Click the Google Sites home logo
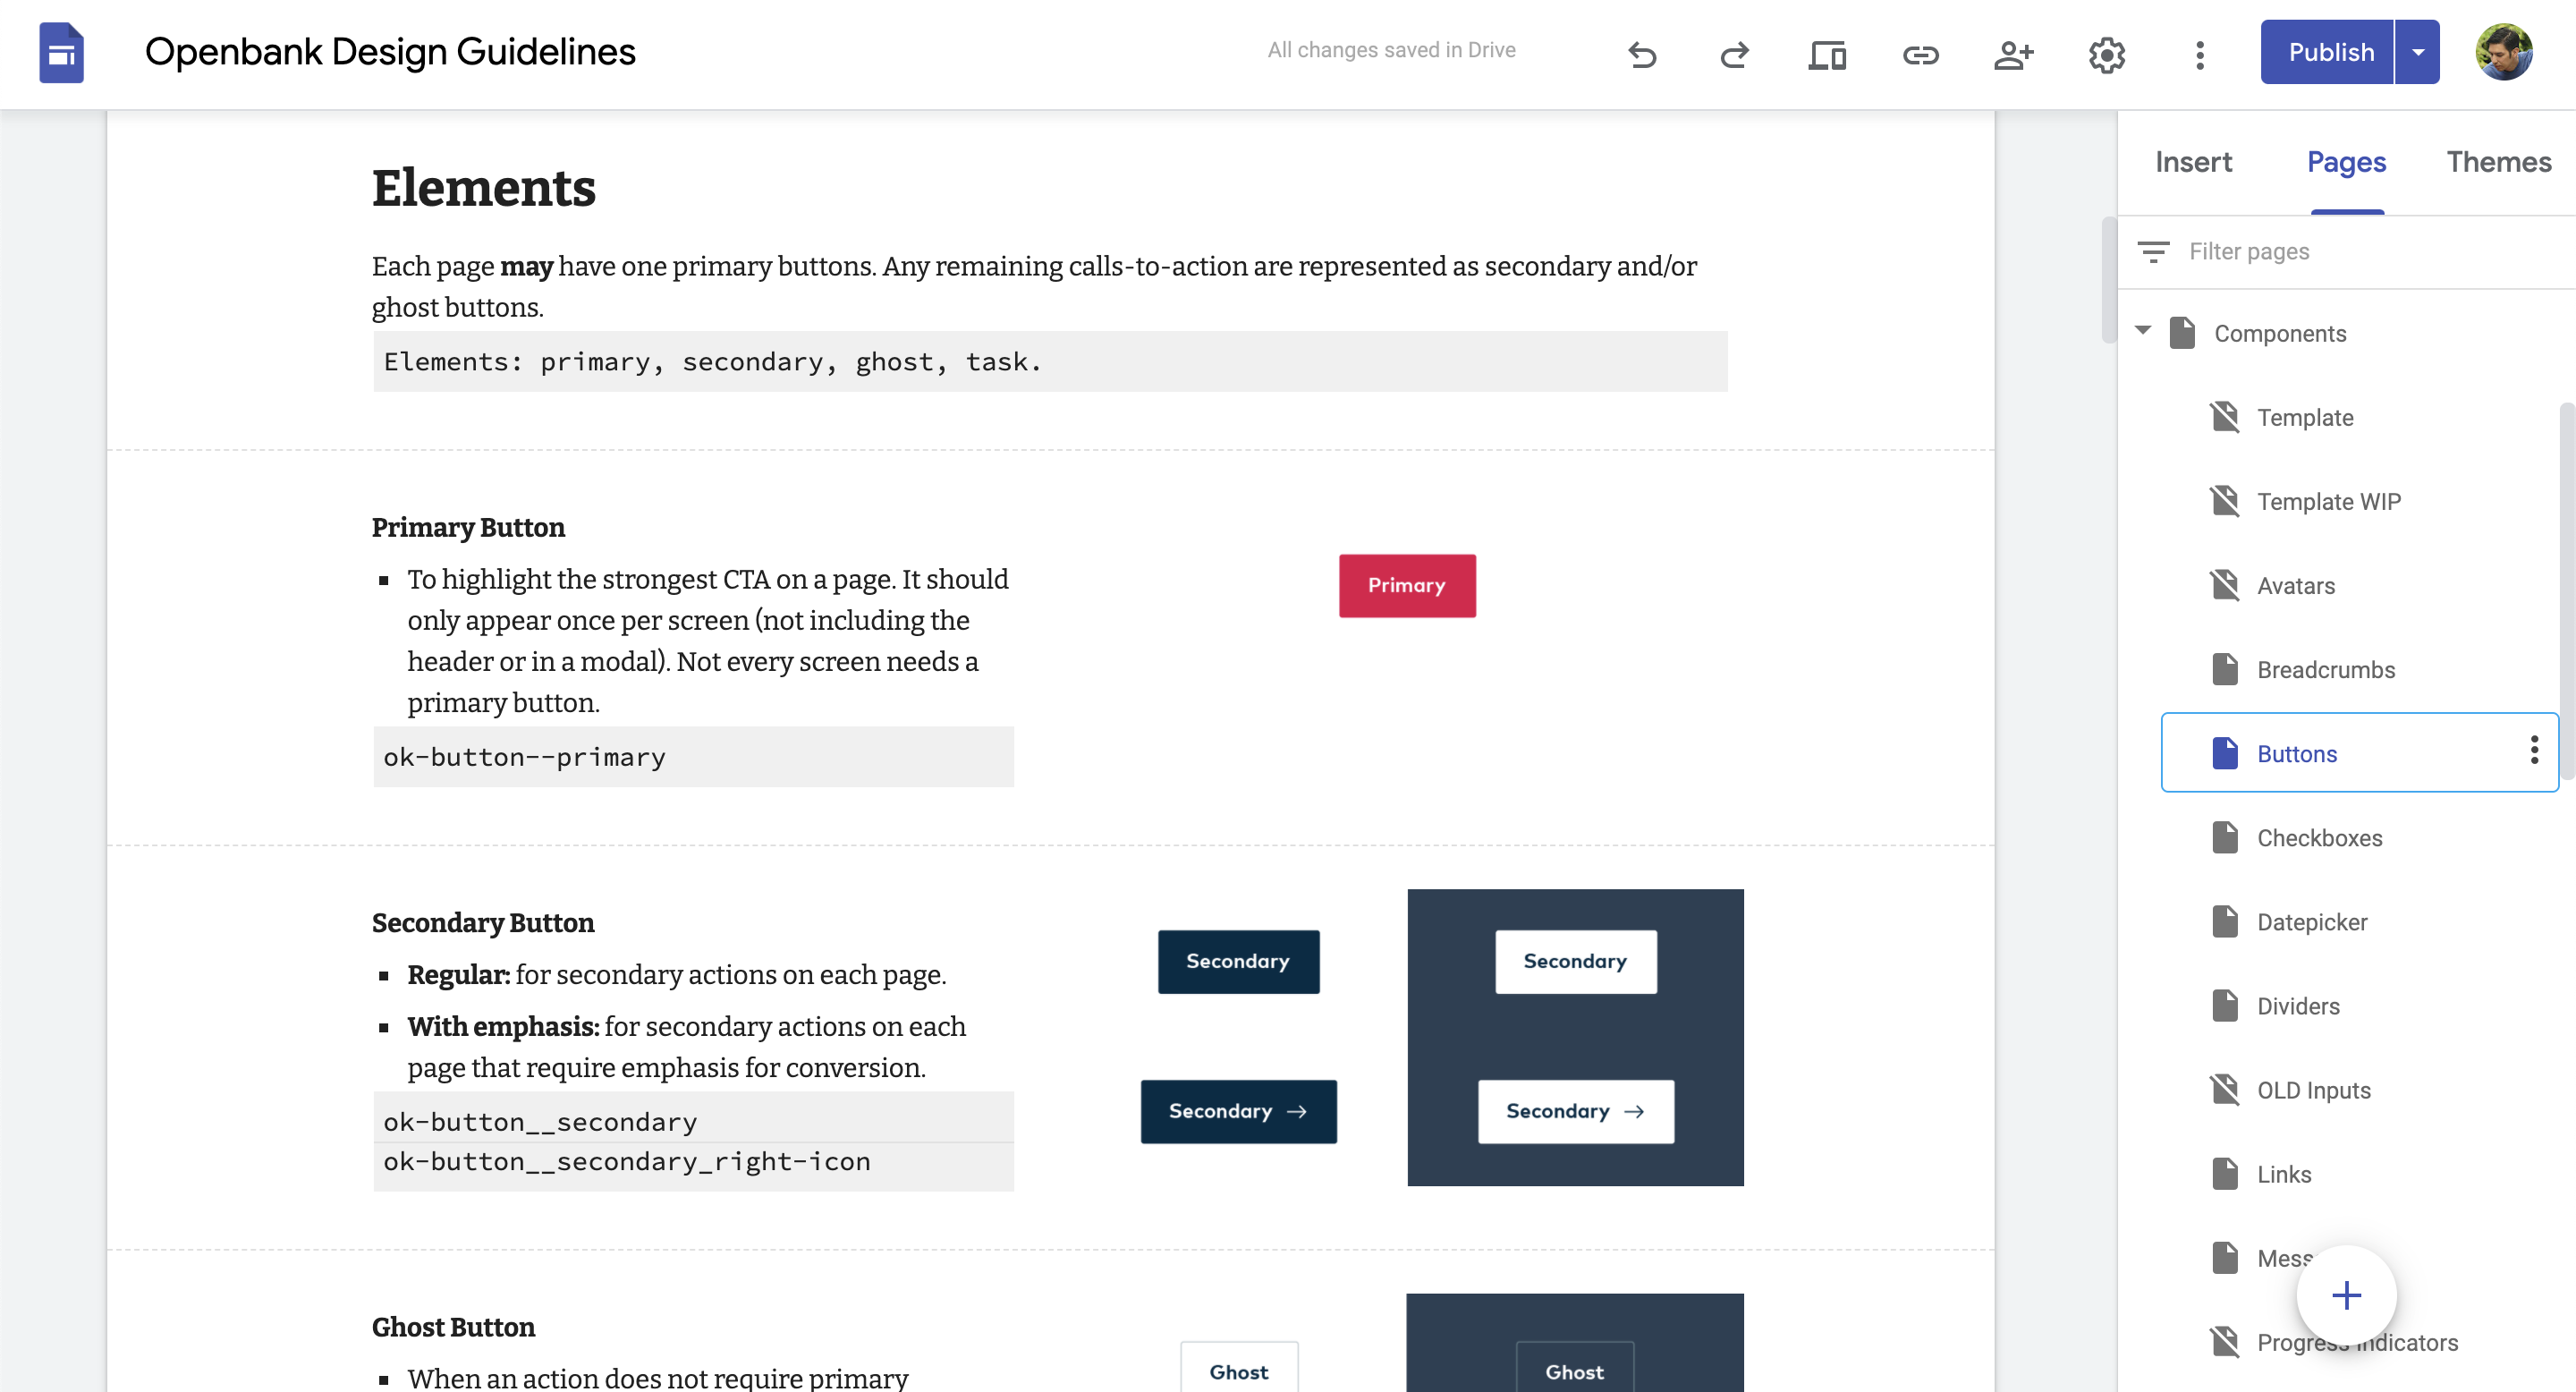The width and height of the screenshot is (2576, 1392). pyautogui.click(x=61, y=53)
